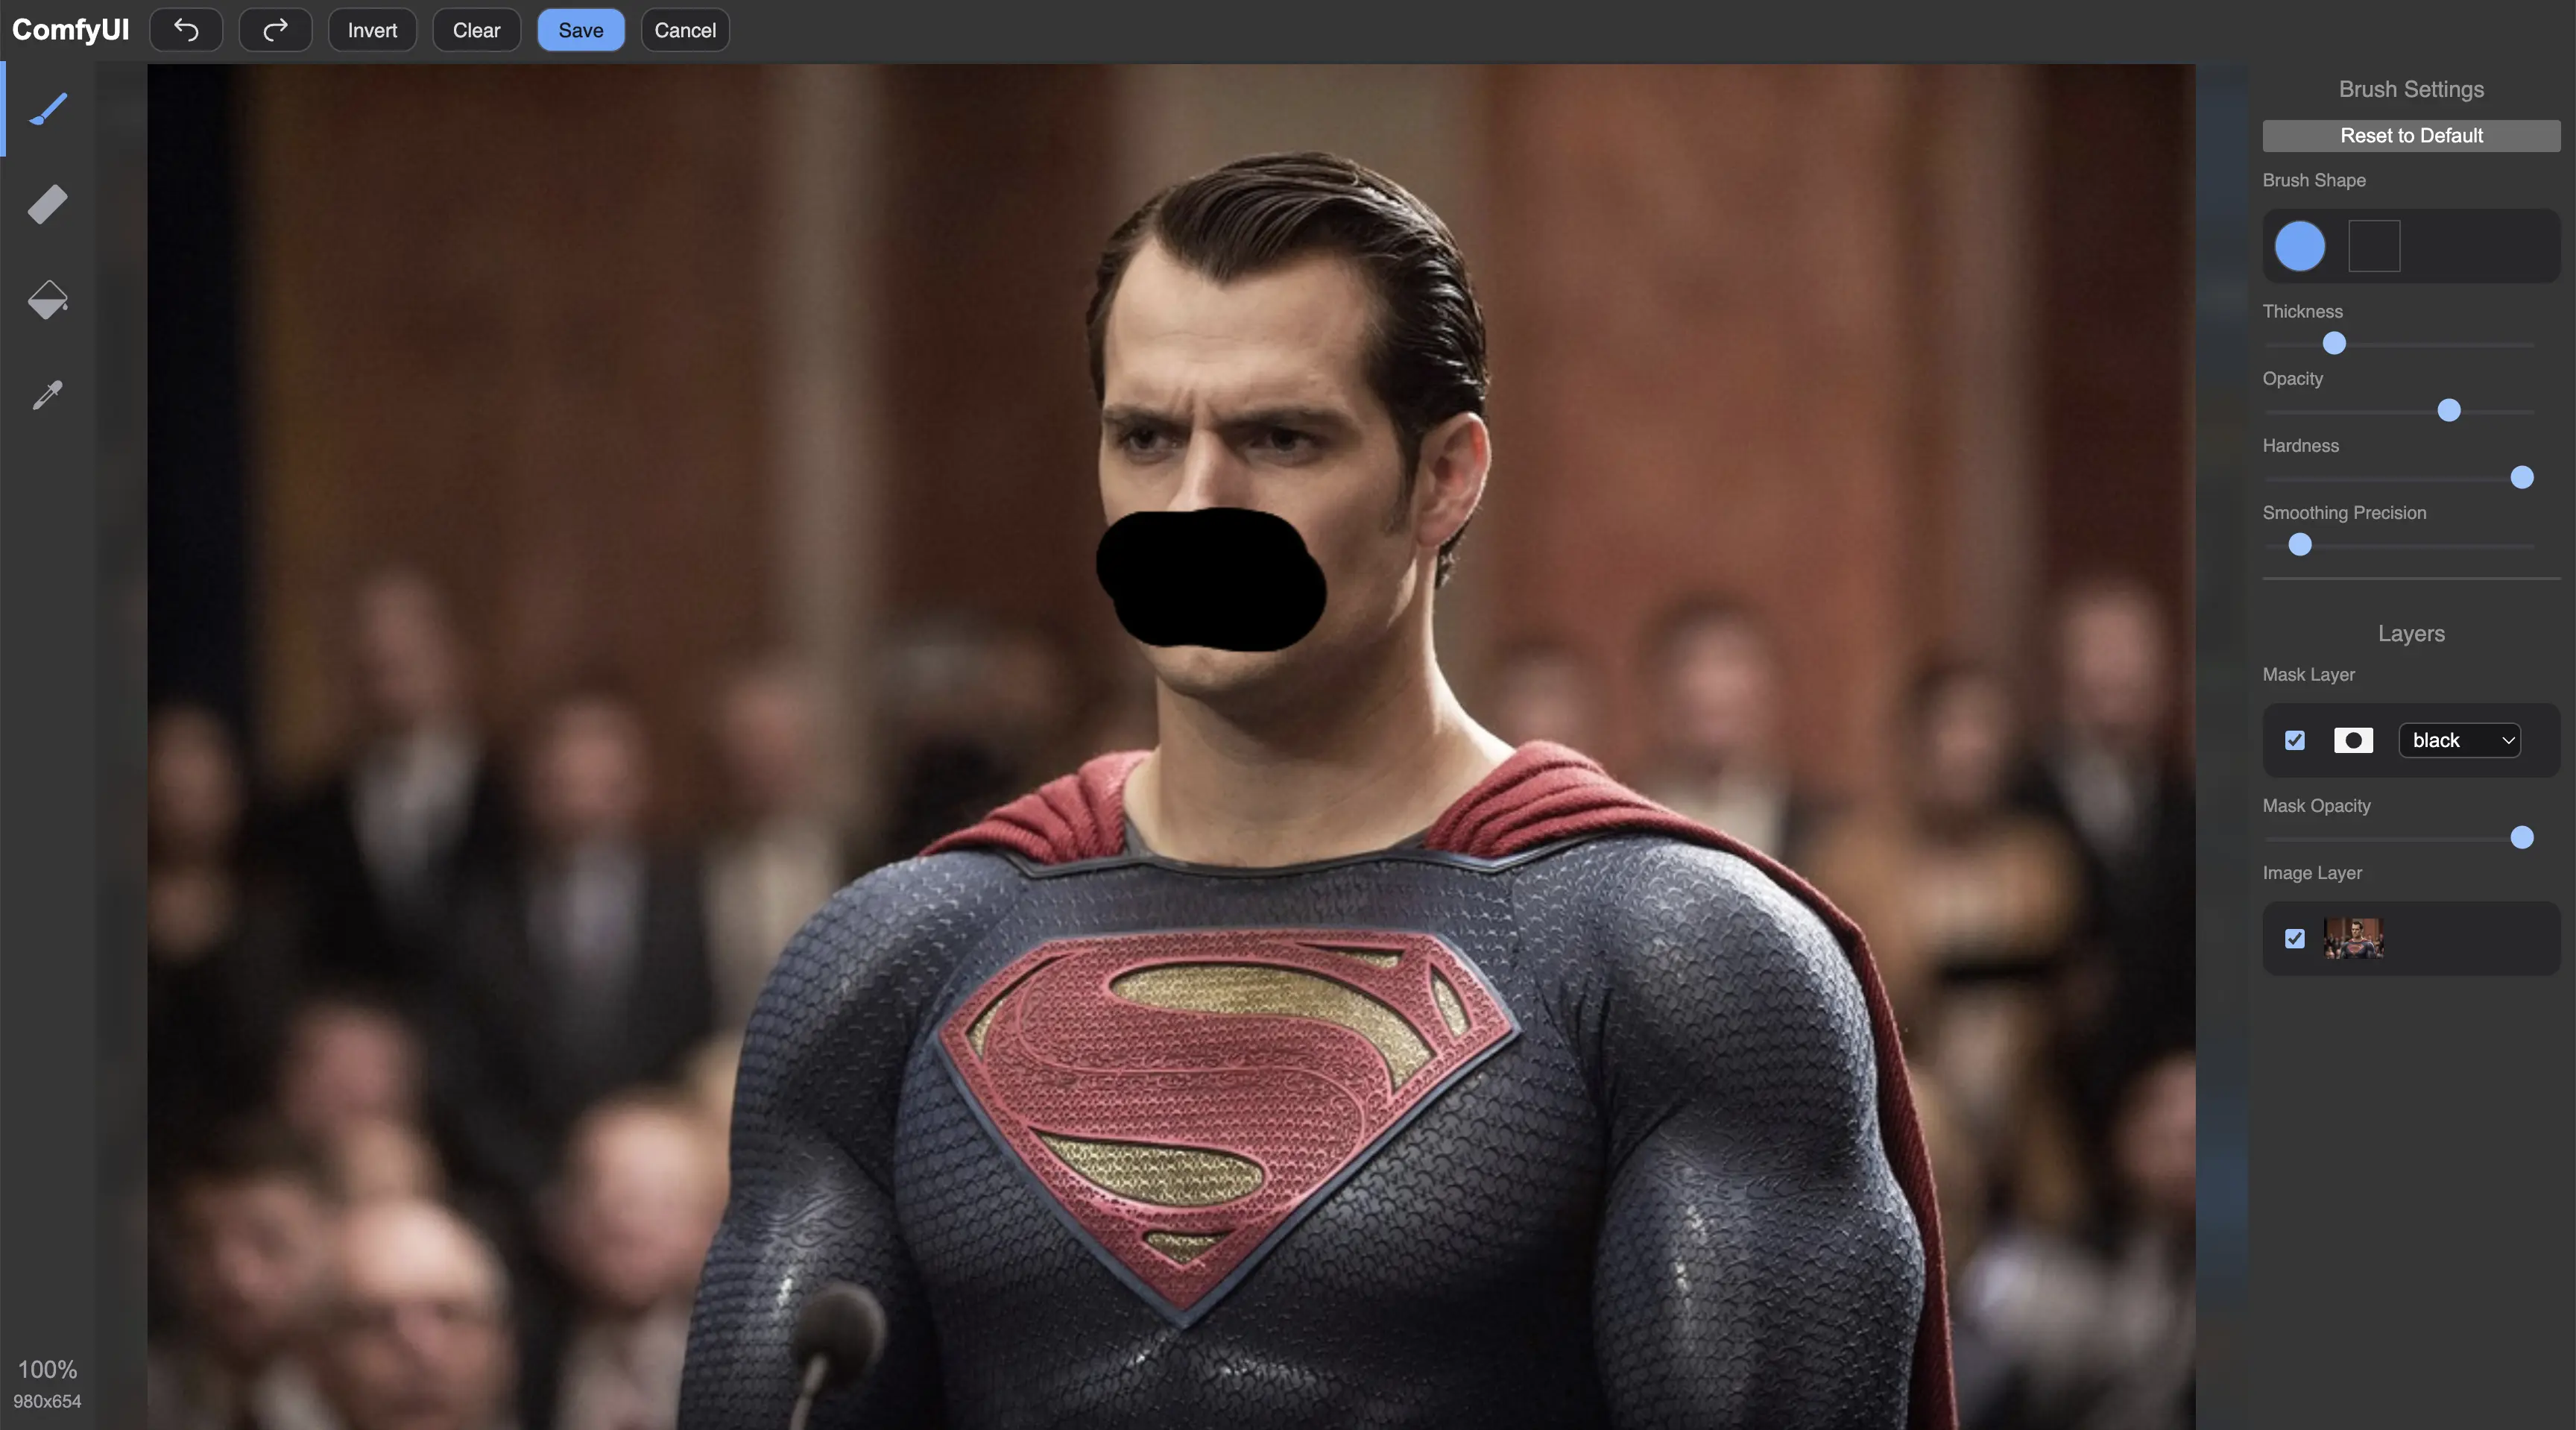This screenshot has width=2576, height=1430.
Task: Click Invert in the top bar
Action: [372, 30]
